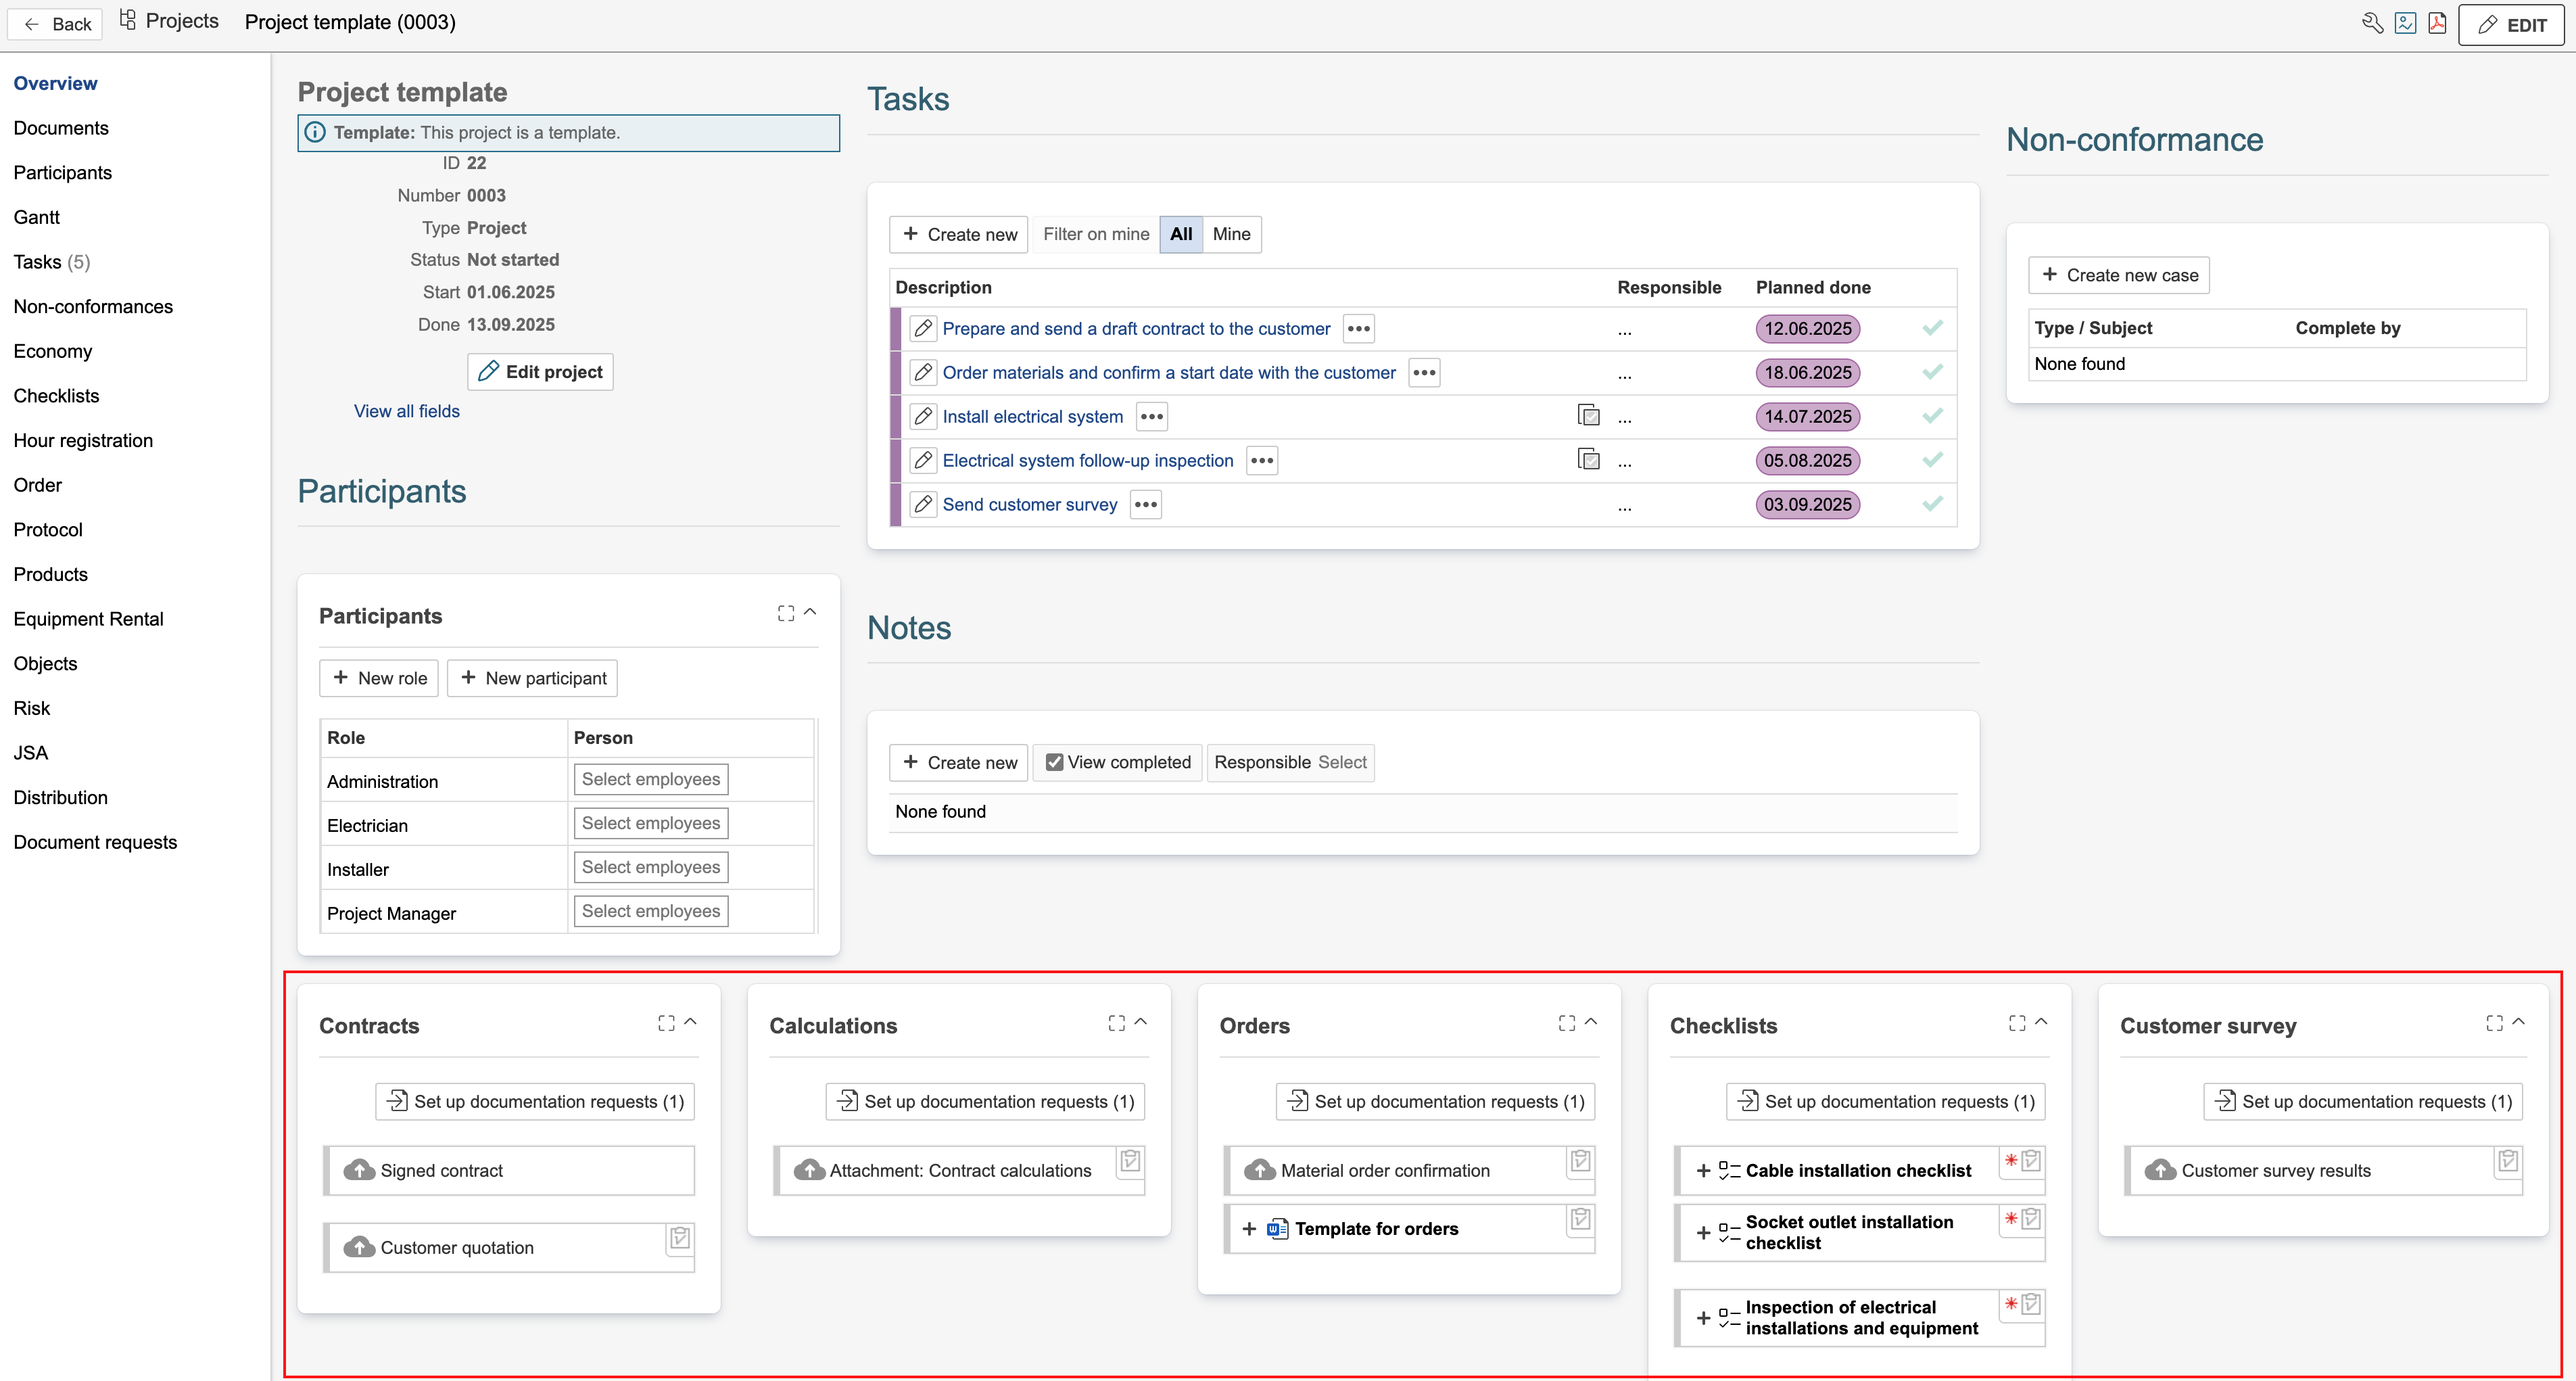2576x1381 pixels.
Task: Open Gantt in the sidebar
Action: pos(37,217)
